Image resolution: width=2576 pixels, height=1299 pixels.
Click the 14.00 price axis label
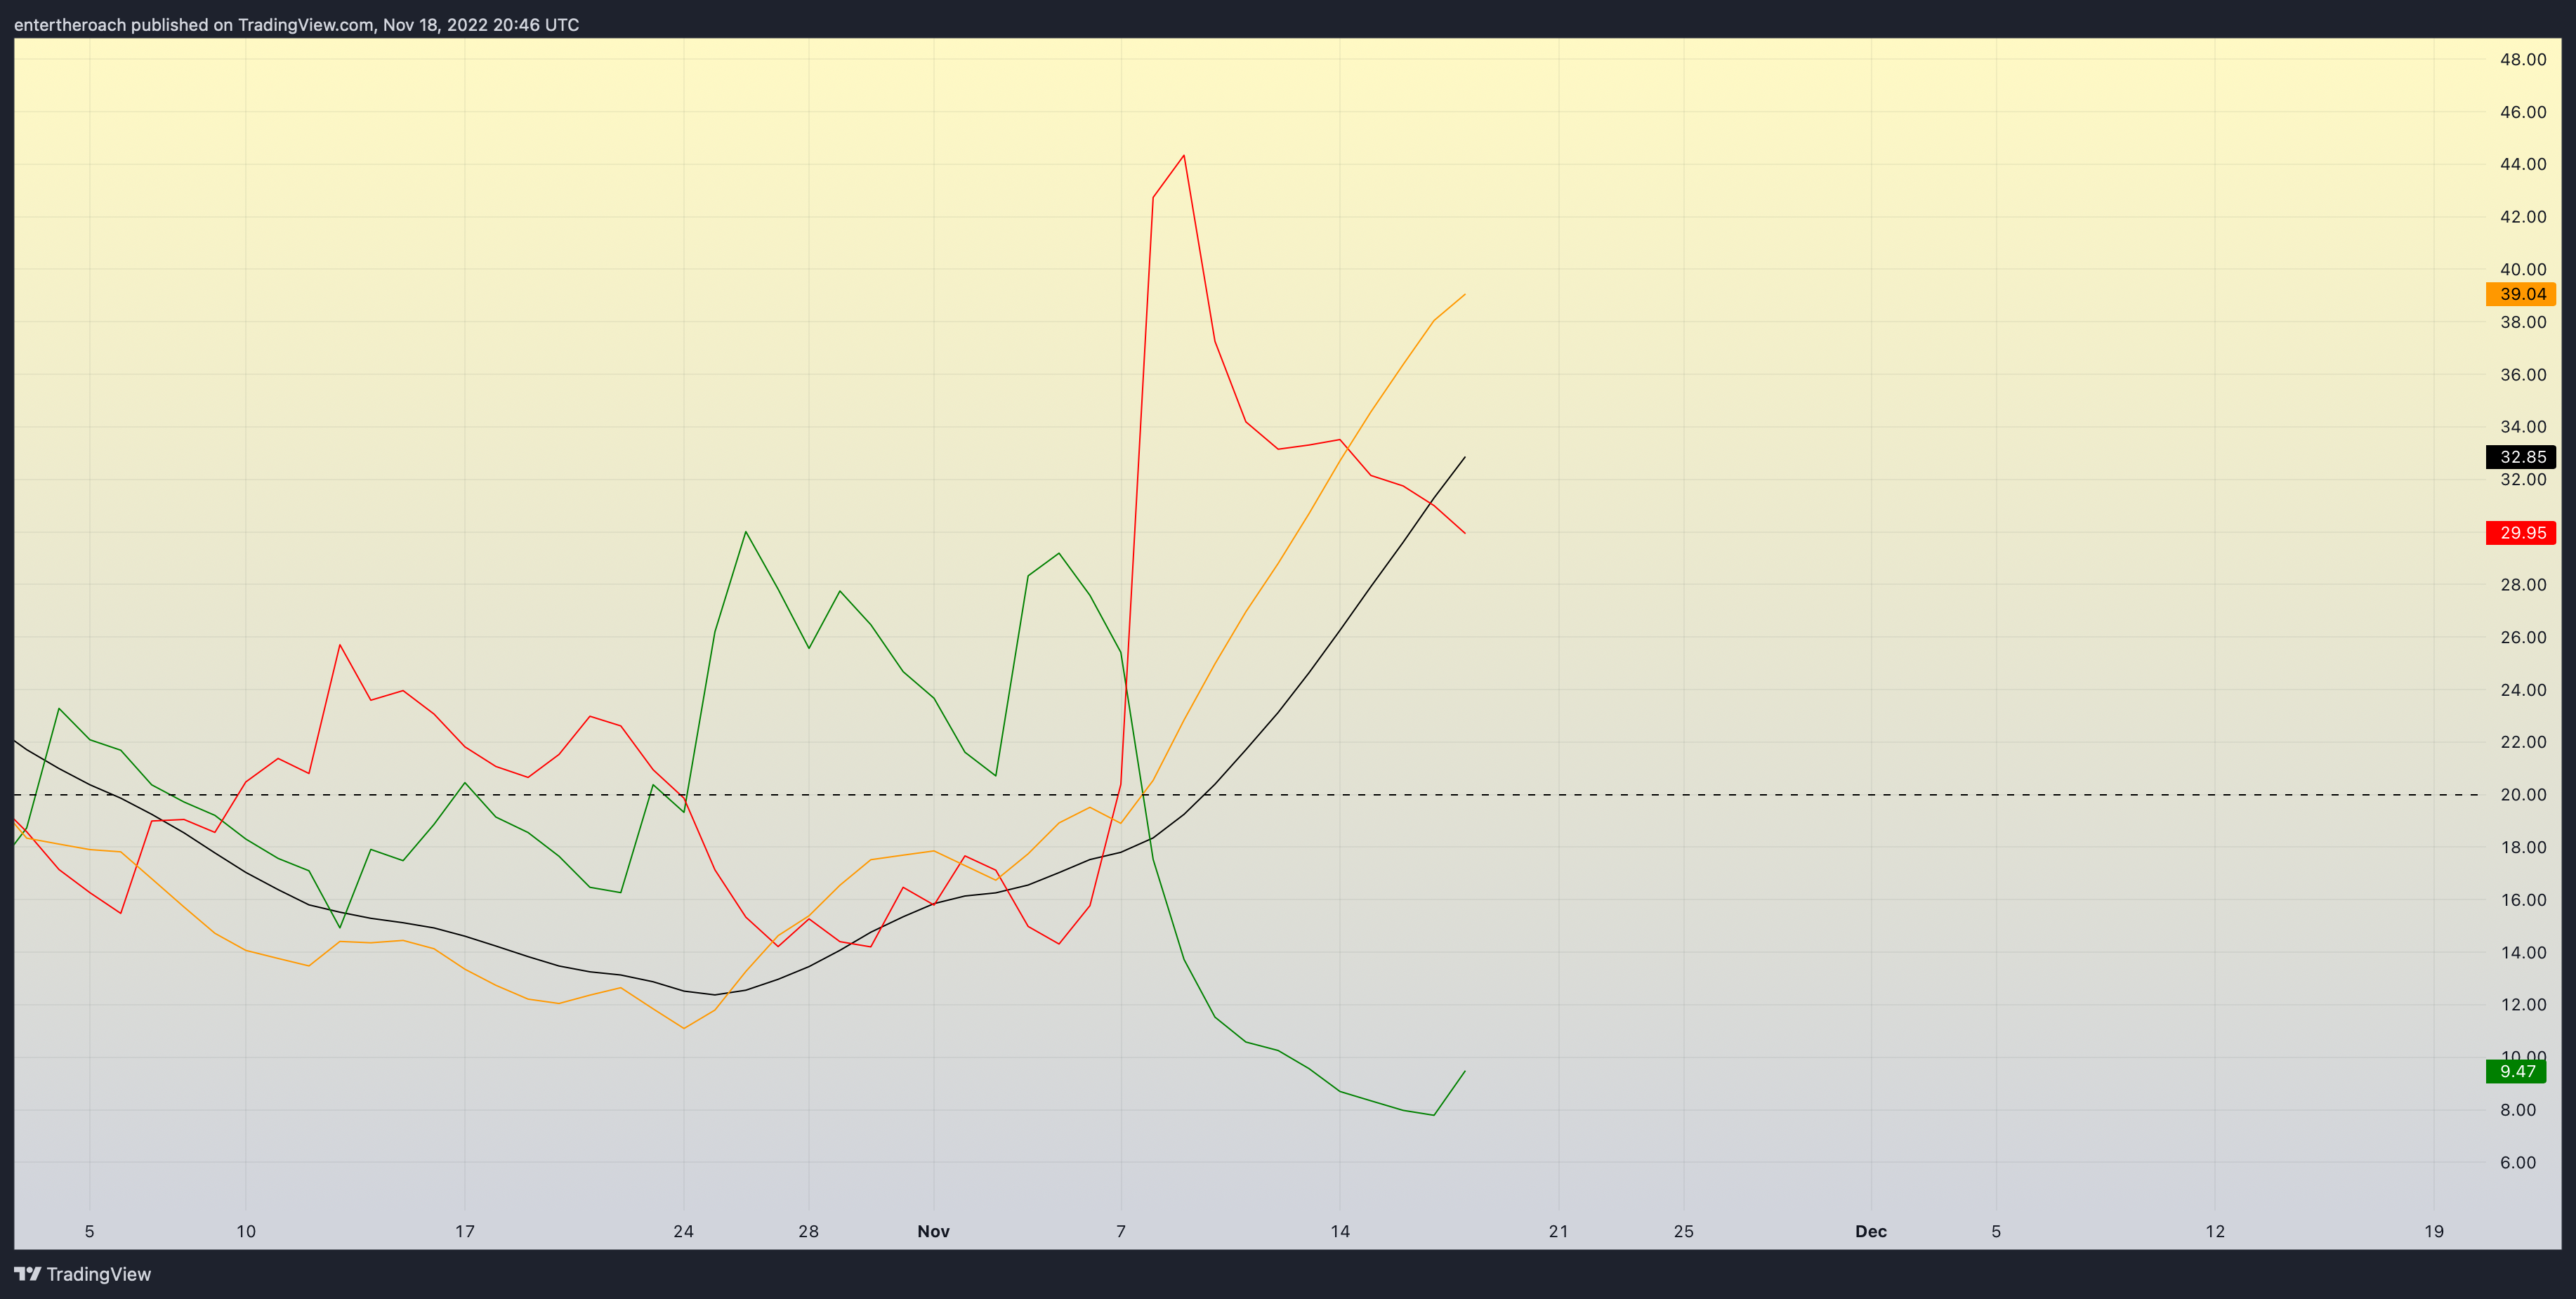[x=2523, y=953]
